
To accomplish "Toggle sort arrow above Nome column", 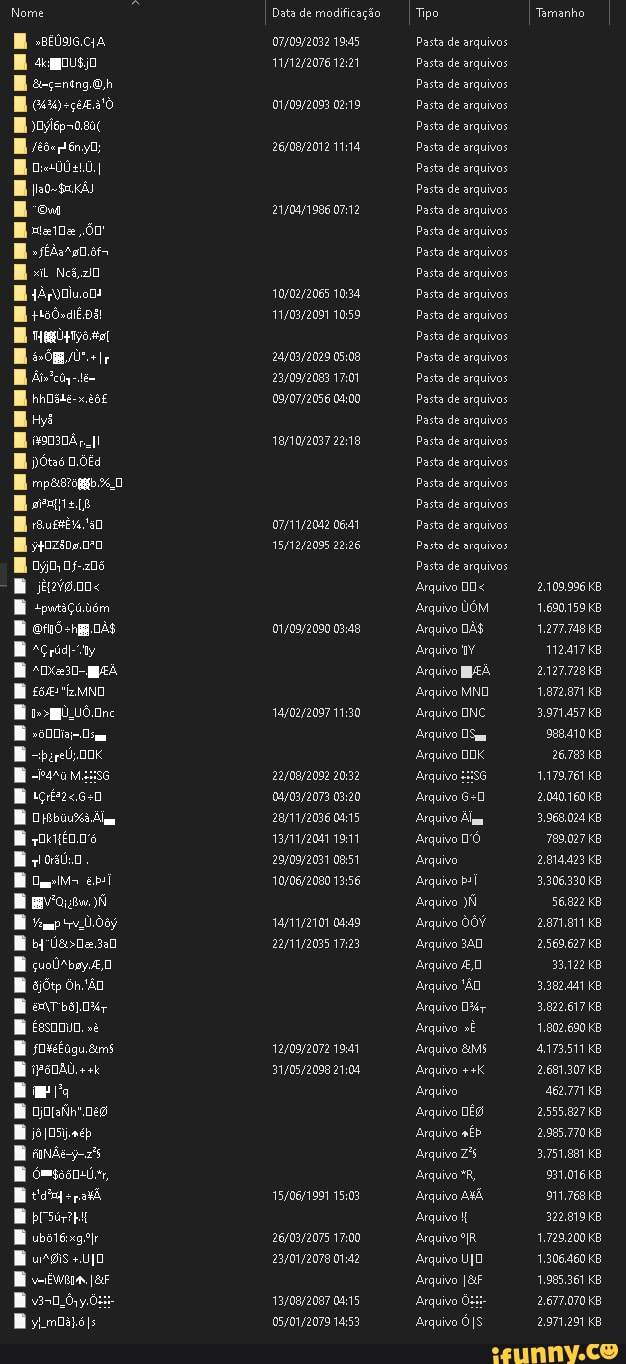I will coord(135,3).
